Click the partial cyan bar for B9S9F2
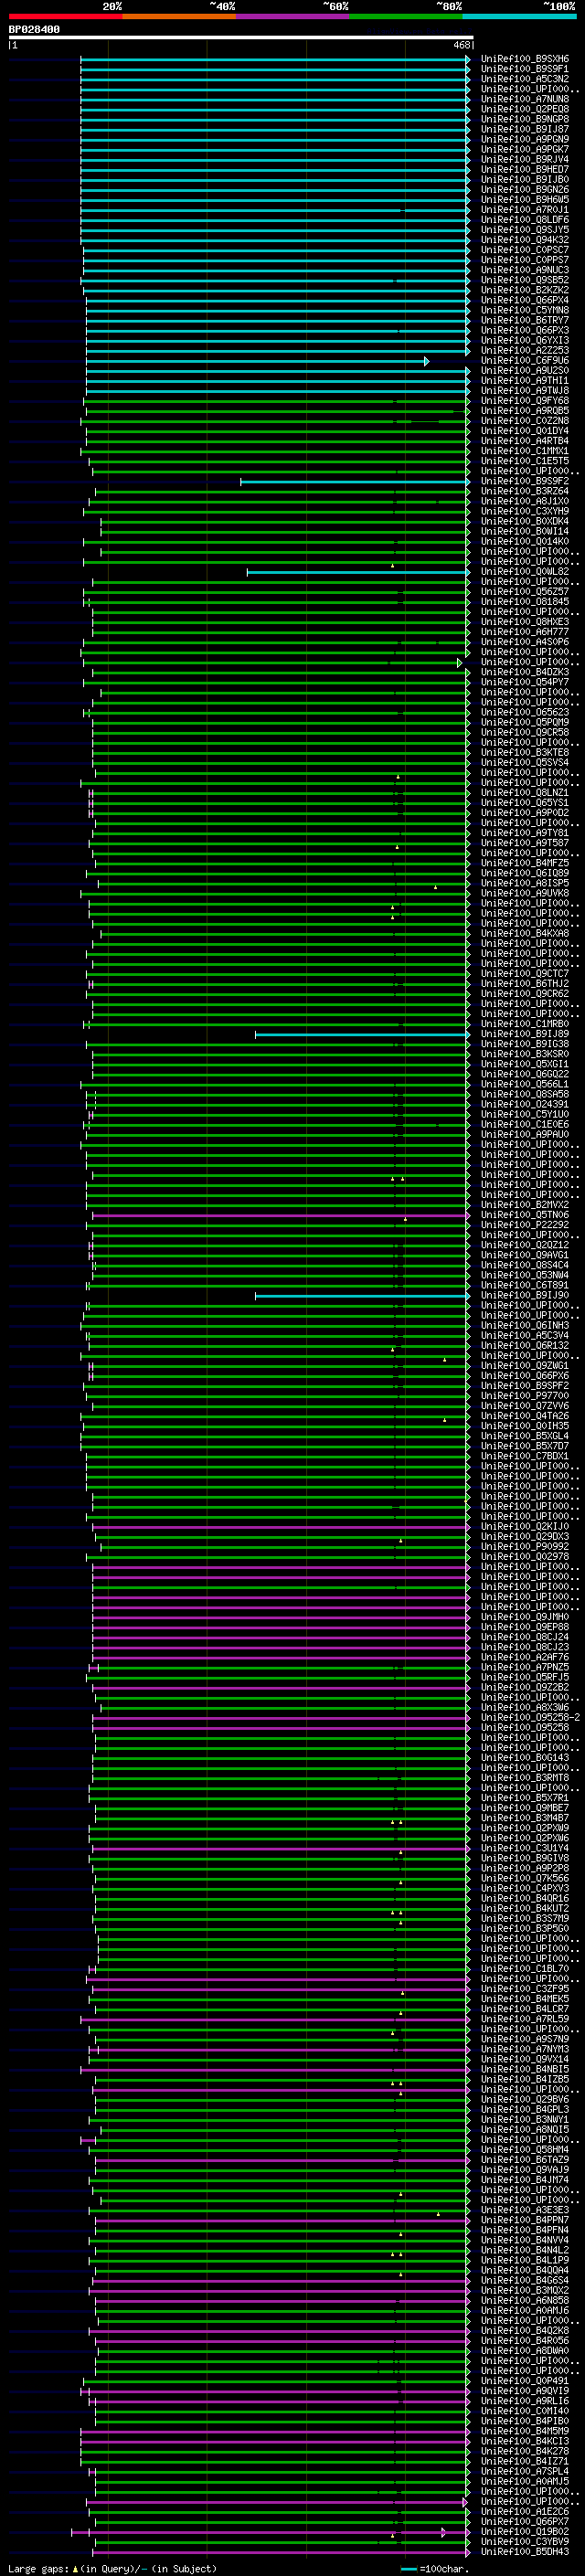The height and width of the screenshot is (2576, 585). [355, 482]
